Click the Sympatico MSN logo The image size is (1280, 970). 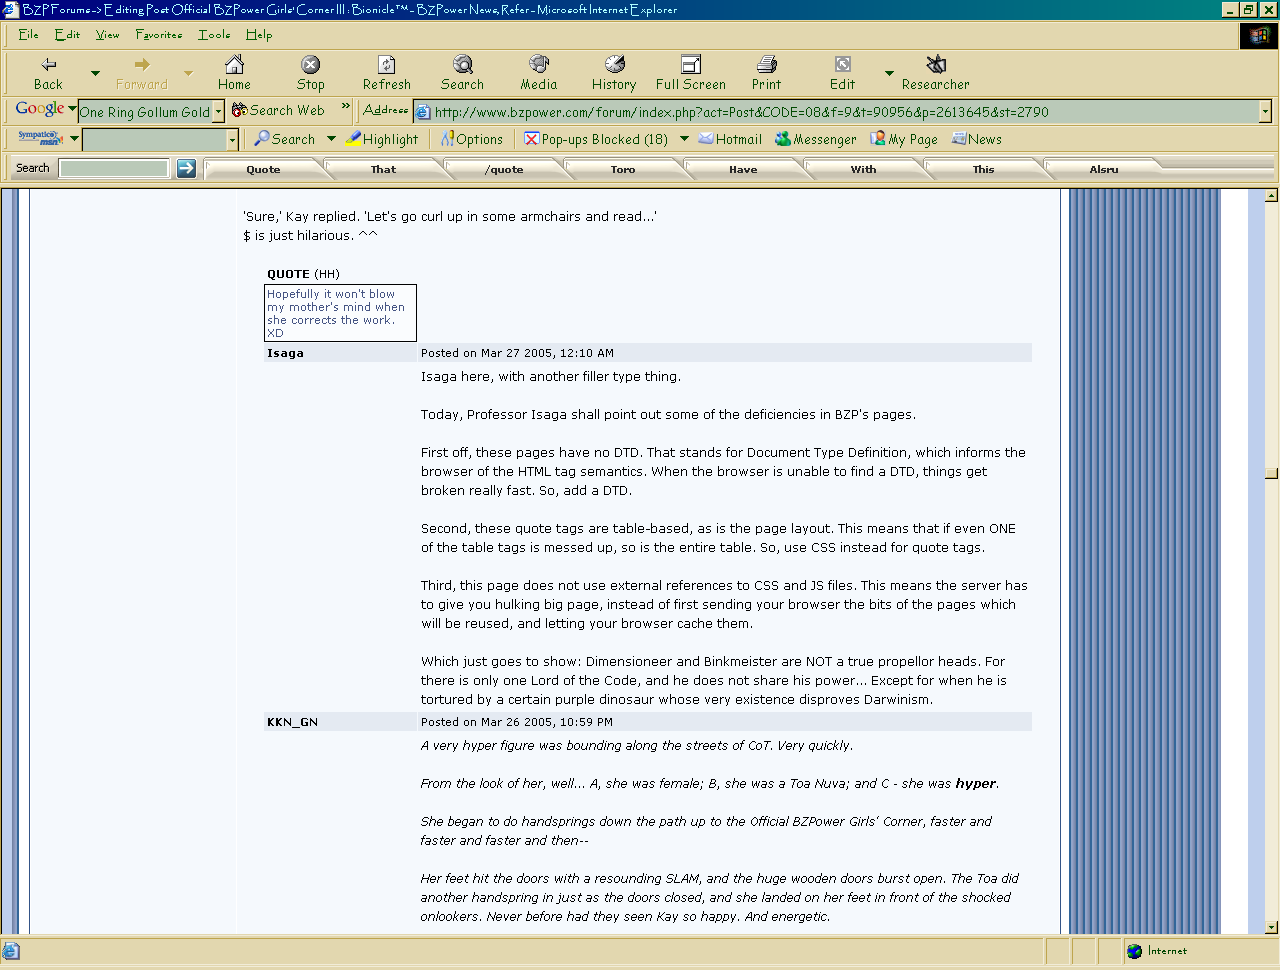(40, 138)
